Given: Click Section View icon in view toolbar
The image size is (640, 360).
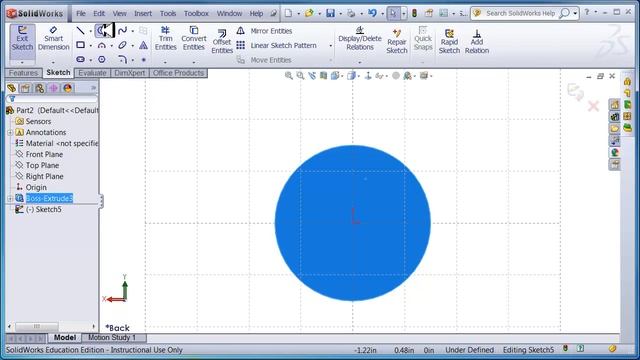Looking at the screenshot, I should click(x=324, y=76).
